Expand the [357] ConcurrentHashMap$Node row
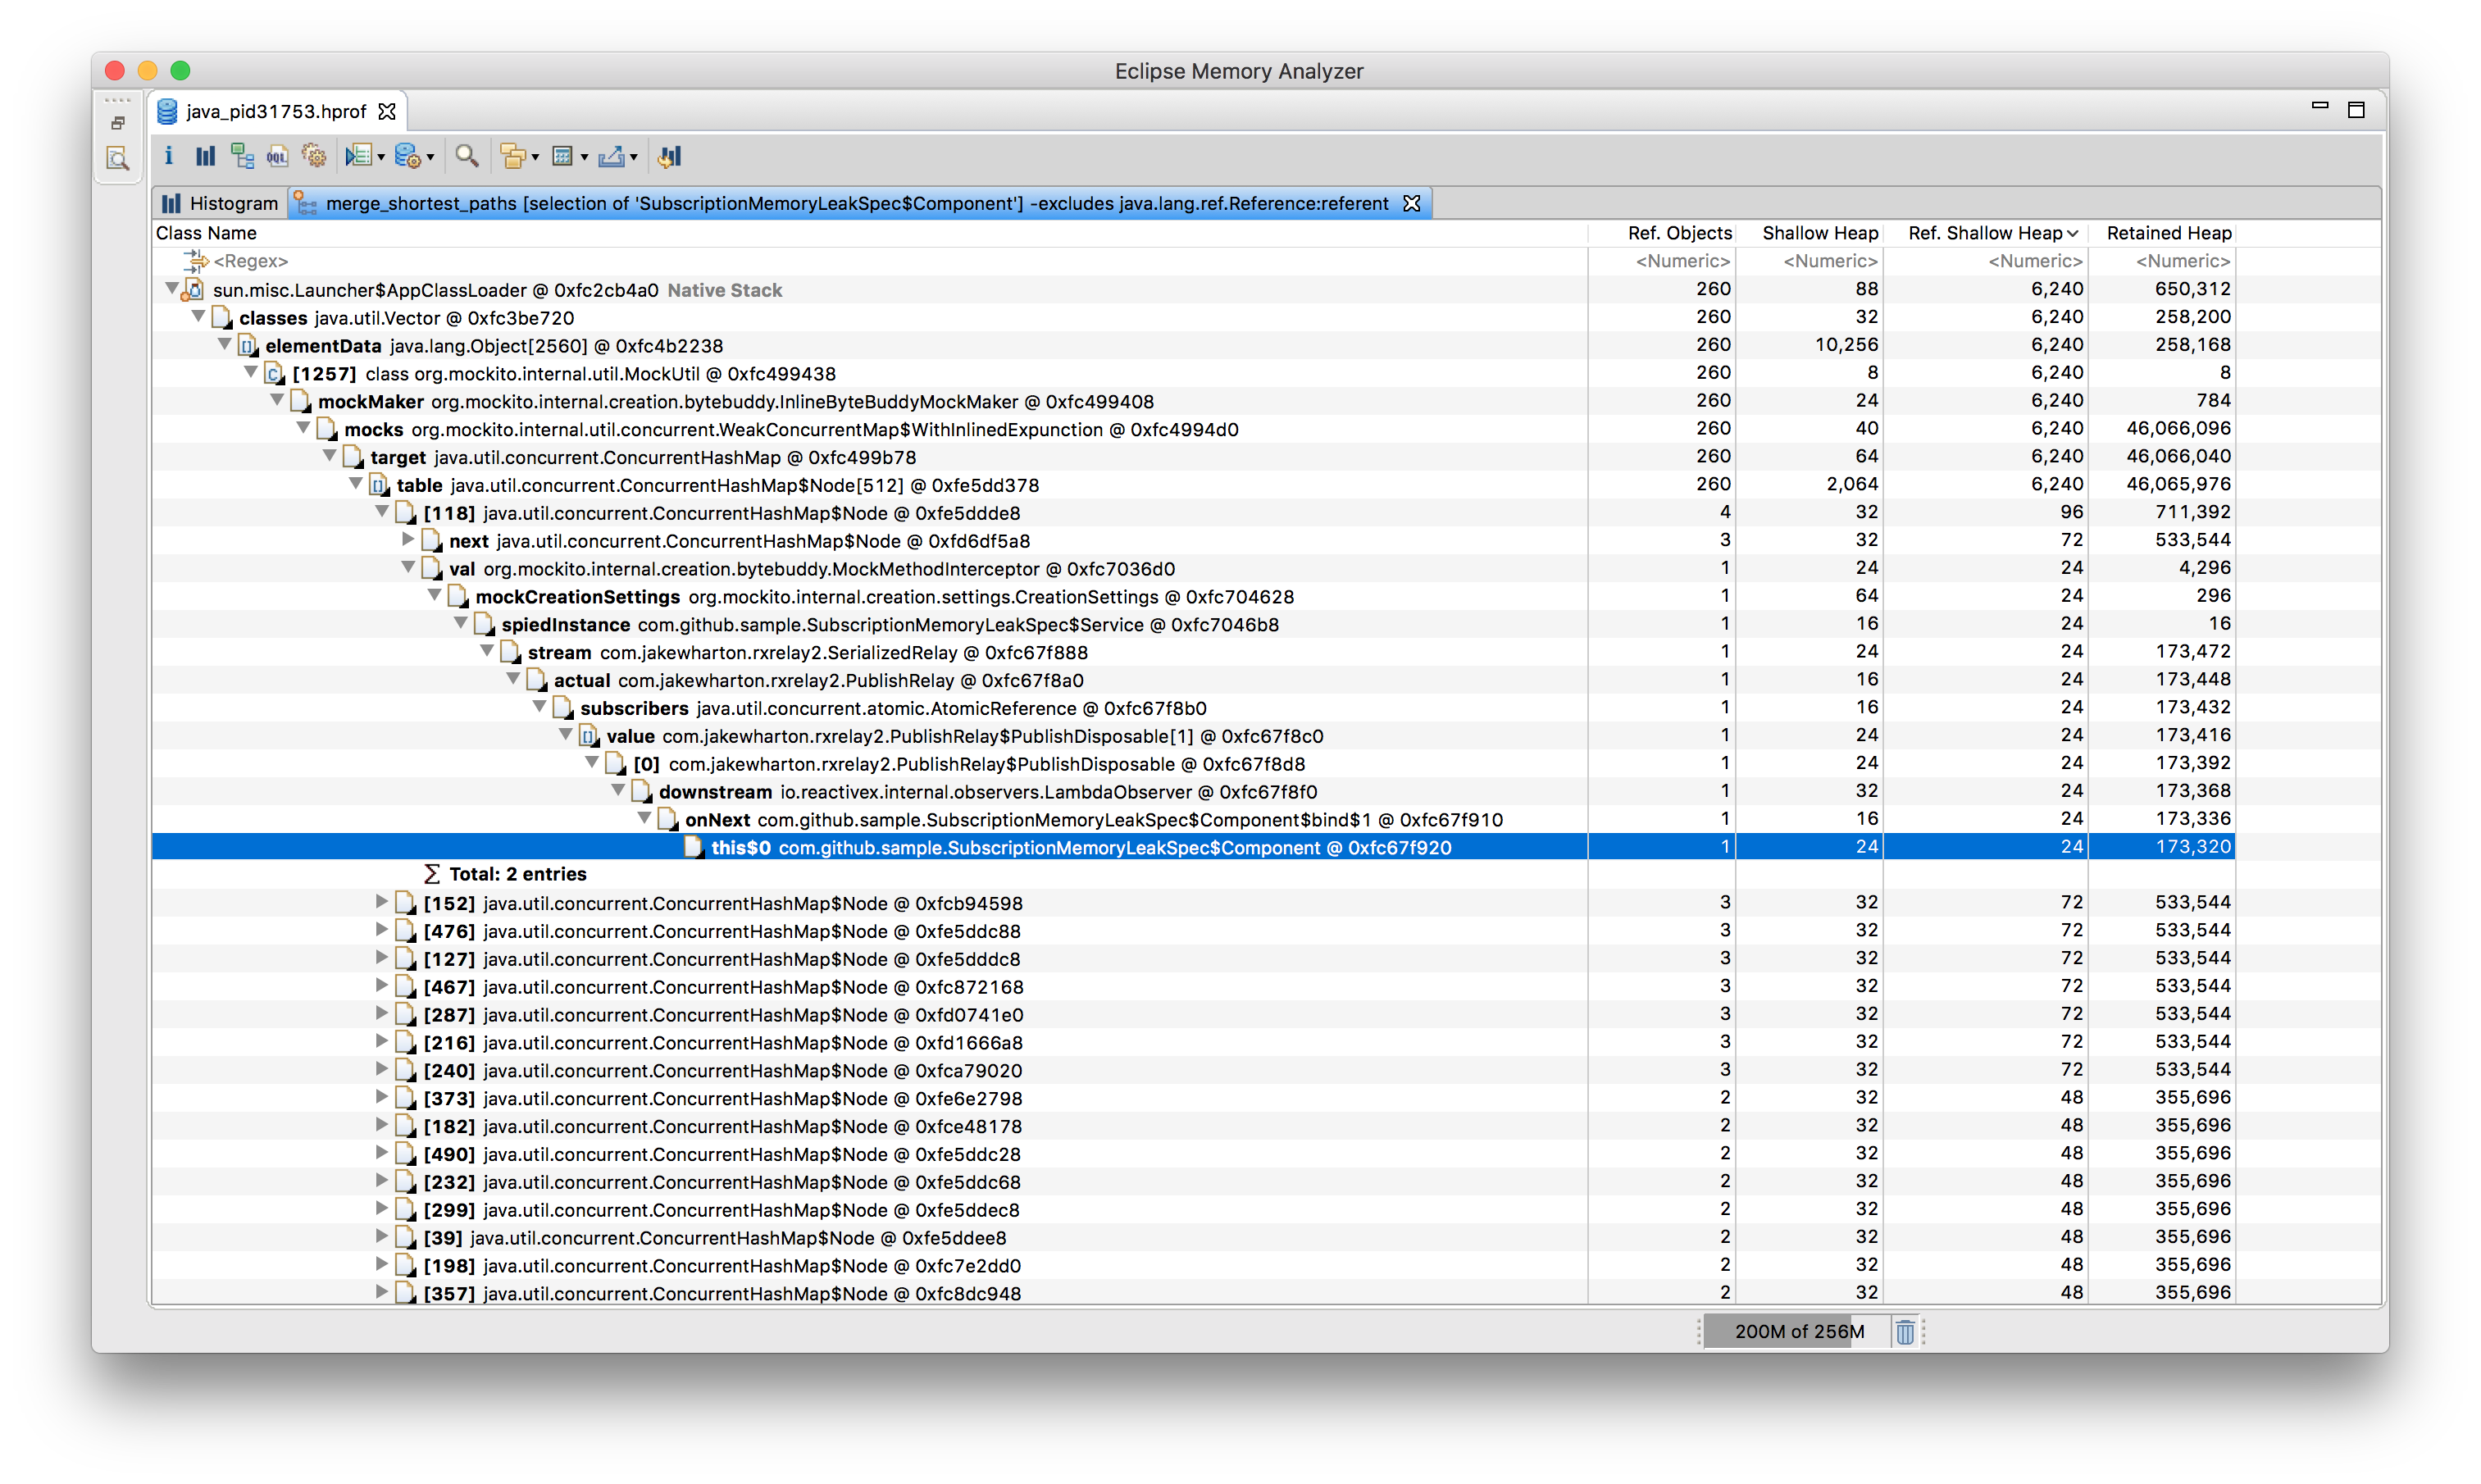 click(x=381, y=1292)
